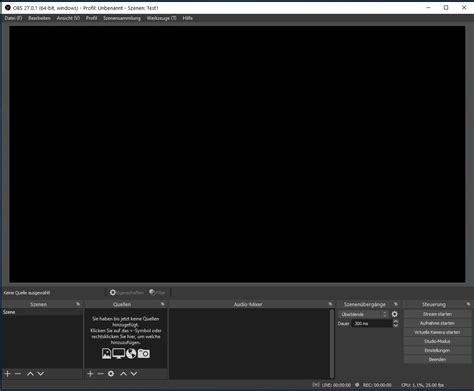The height and width of the screenshot is (391, 474).
Task: Click Aufnahme starten button
Action: pyautogui.click(x=437, y=323)
